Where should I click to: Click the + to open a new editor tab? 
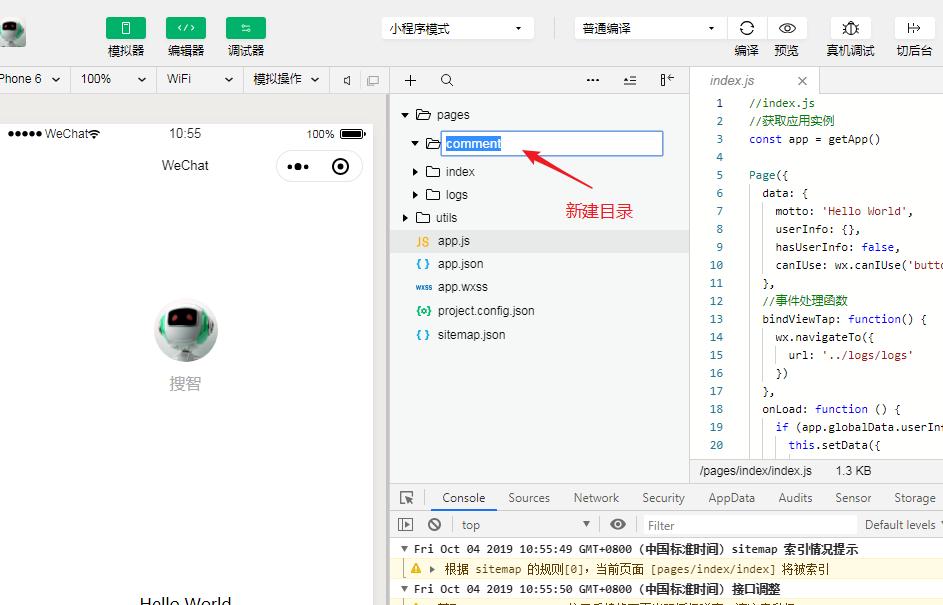tap(410, 80)
